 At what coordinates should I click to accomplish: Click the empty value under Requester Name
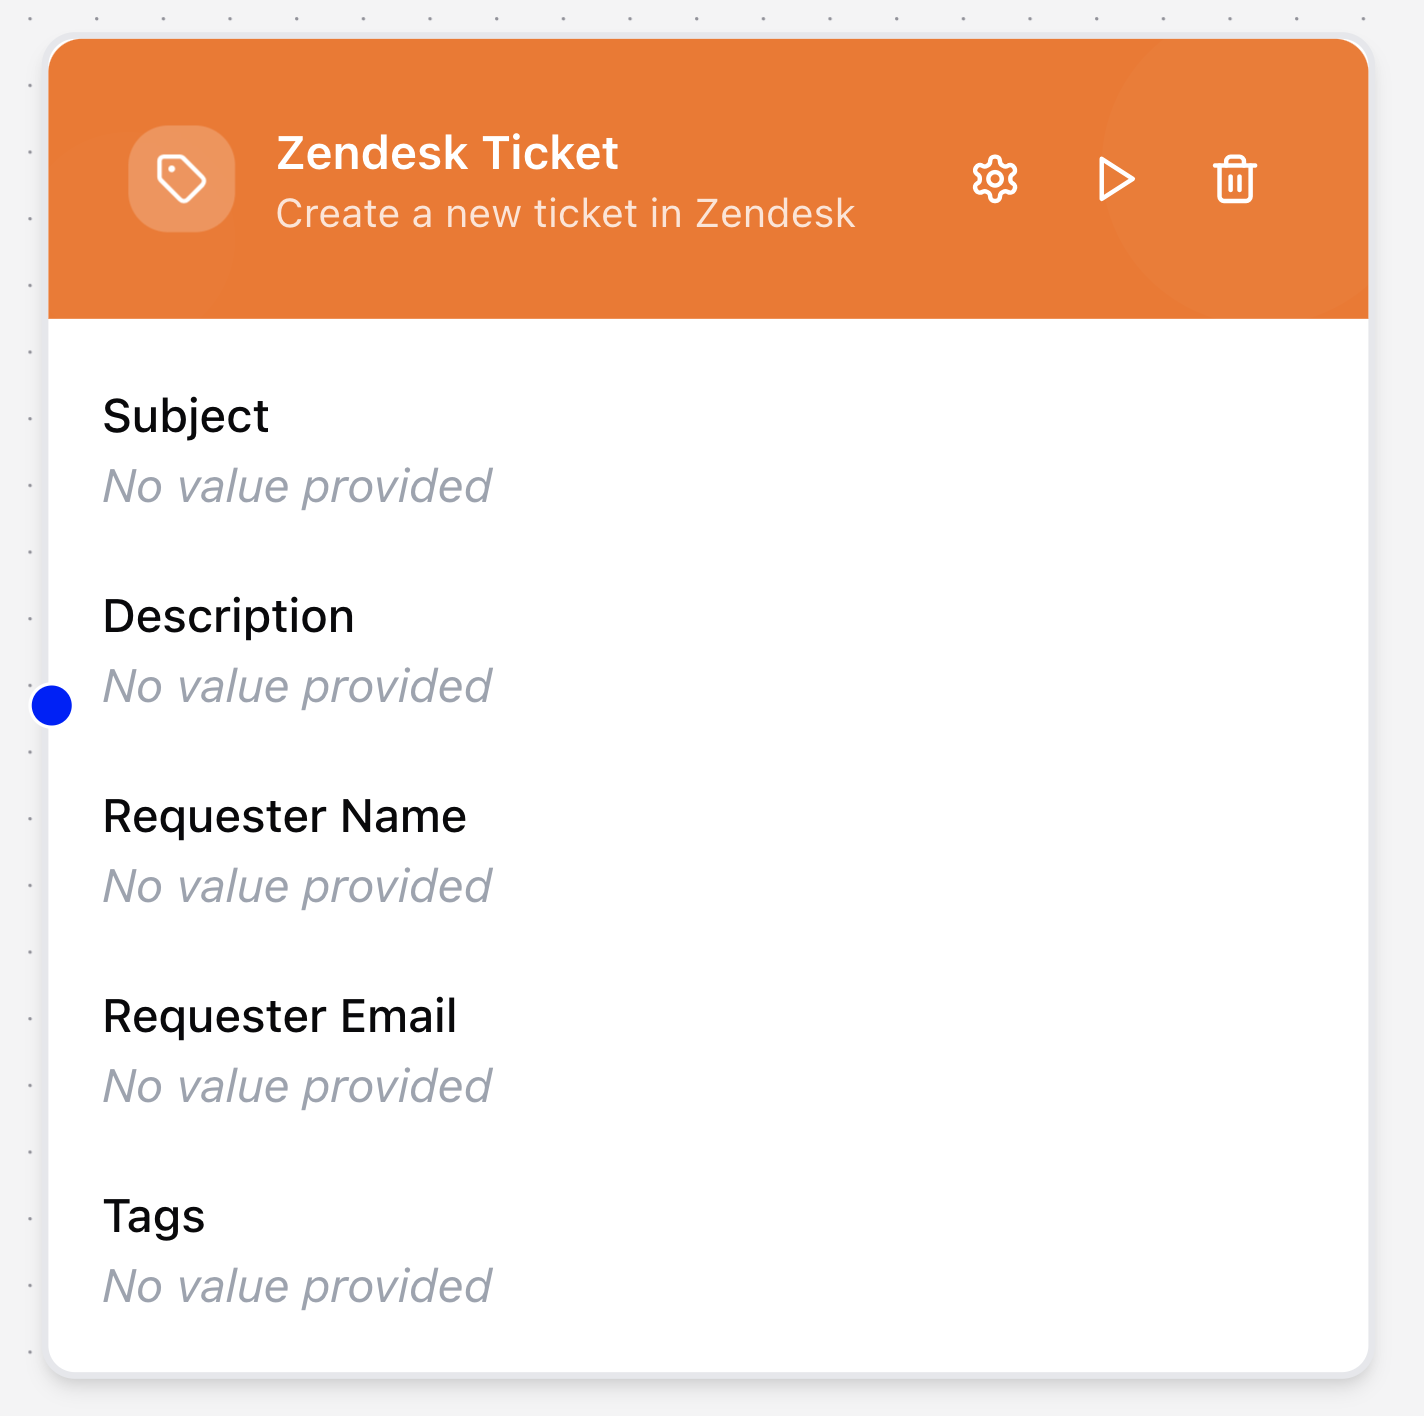click(298, 887)
